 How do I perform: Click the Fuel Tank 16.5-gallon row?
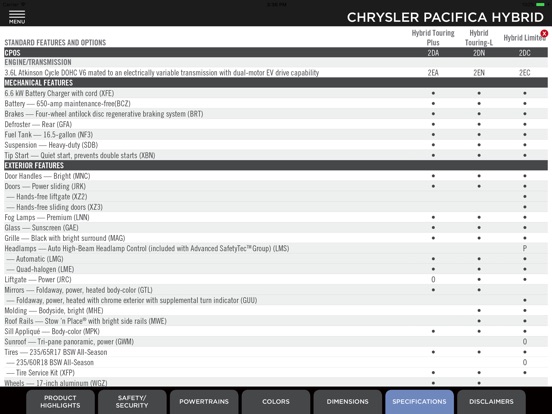(x=276, y=134)
